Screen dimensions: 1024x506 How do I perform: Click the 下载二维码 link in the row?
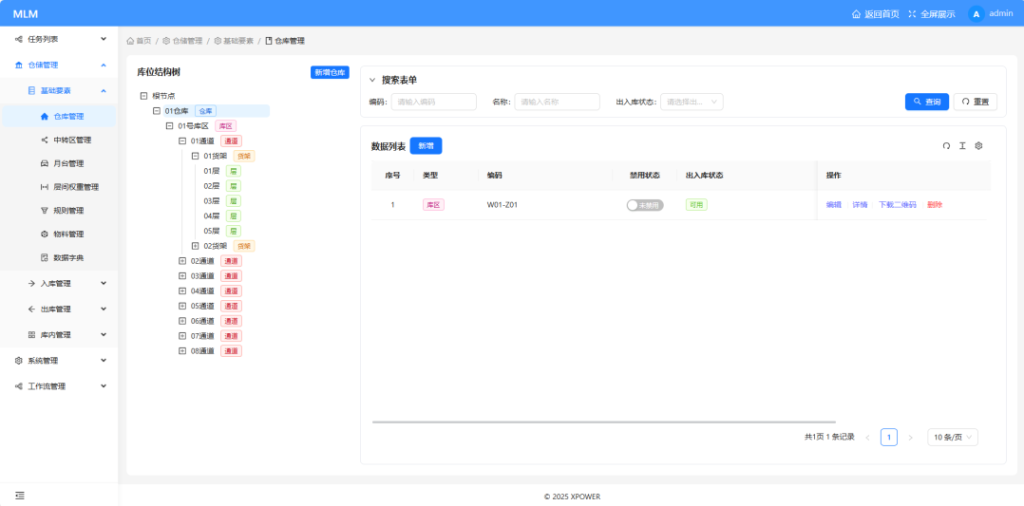(x=897, y=205)
